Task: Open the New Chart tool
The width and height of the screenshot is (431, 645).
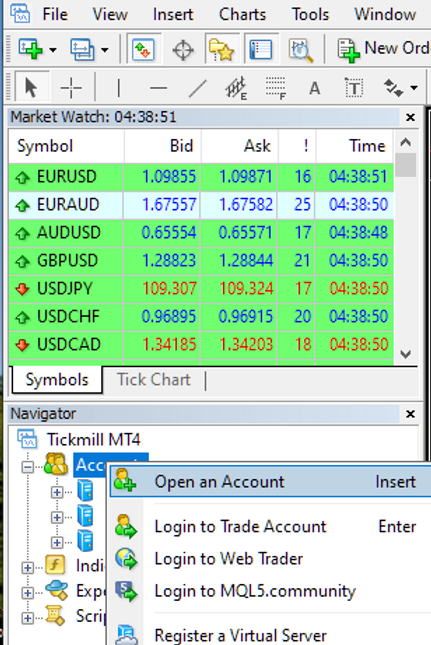Action: pyautogui.click(x=30, y=49)
